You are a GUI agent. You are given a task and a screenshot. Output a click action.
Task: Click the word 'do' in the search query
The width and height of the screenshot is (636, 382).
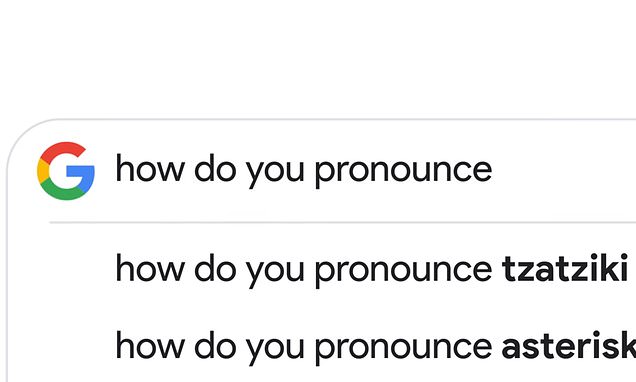point(215,168)
